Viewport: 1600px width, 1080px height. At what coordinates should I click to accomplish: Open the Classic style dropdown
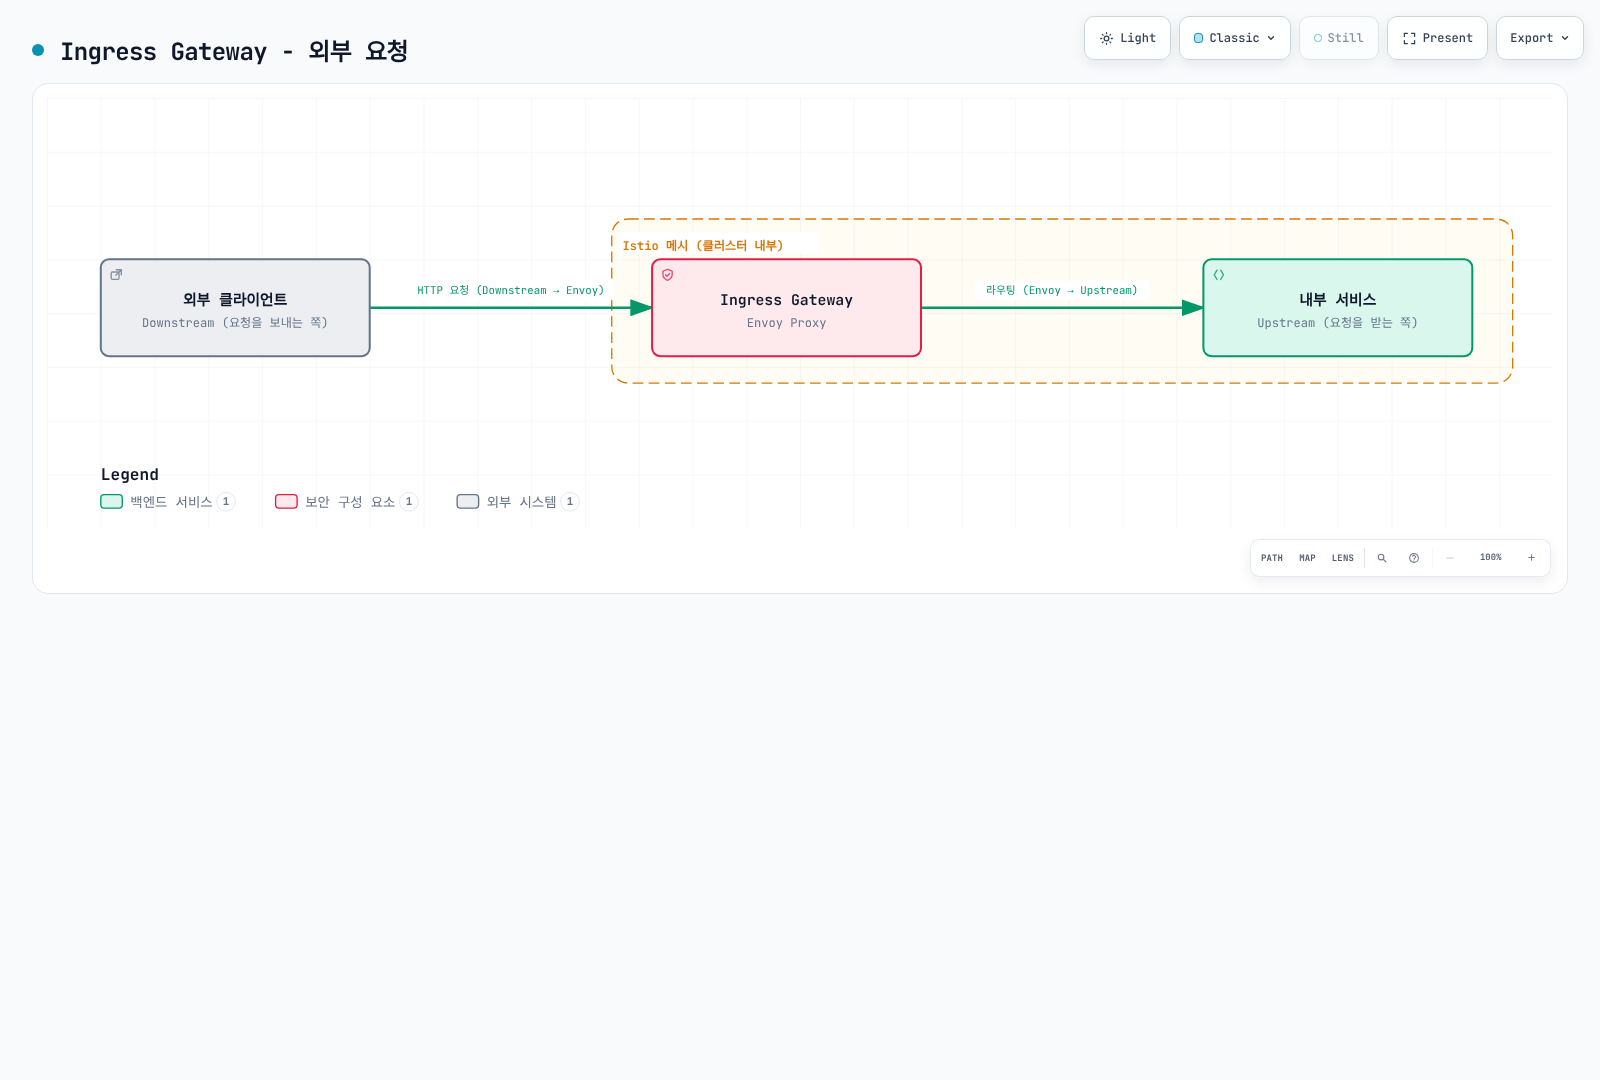coord(1234,38)
